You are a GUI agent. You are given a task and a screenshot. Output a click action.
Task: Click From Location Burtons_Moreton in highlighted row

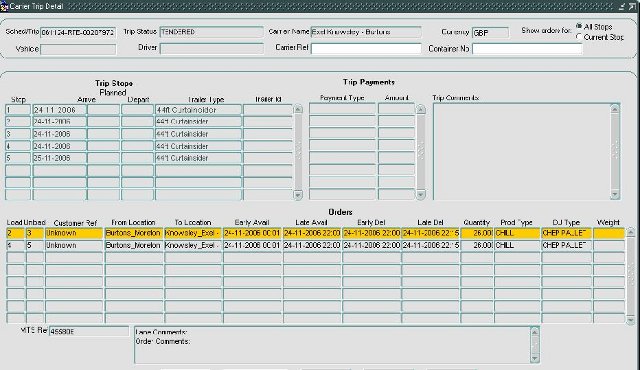tap(134, 233)
